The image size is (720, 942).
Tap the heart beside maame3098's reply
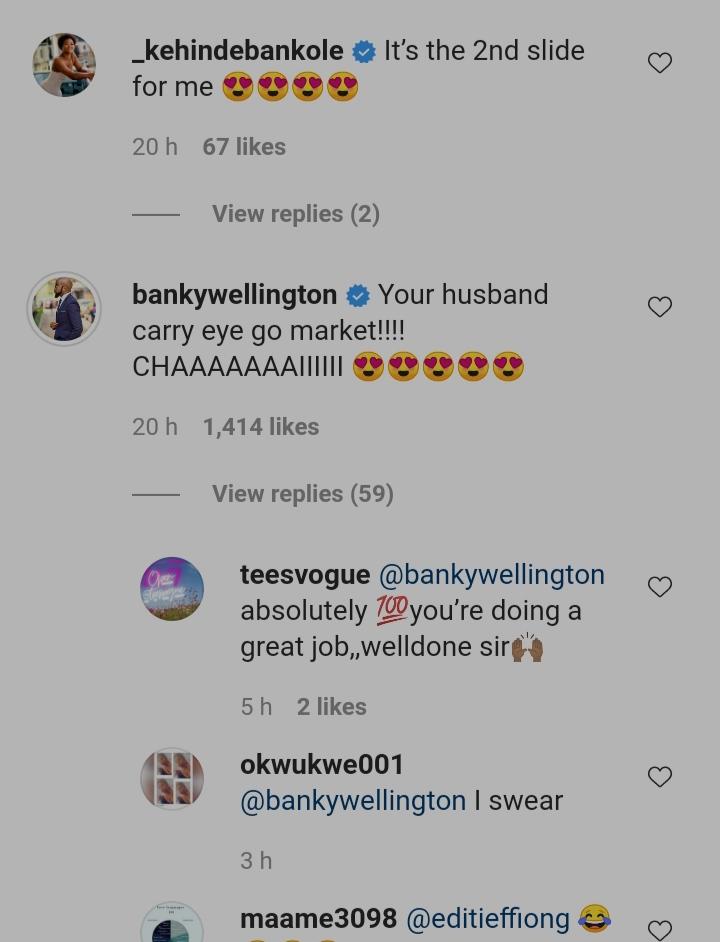[x=659, y=929]
